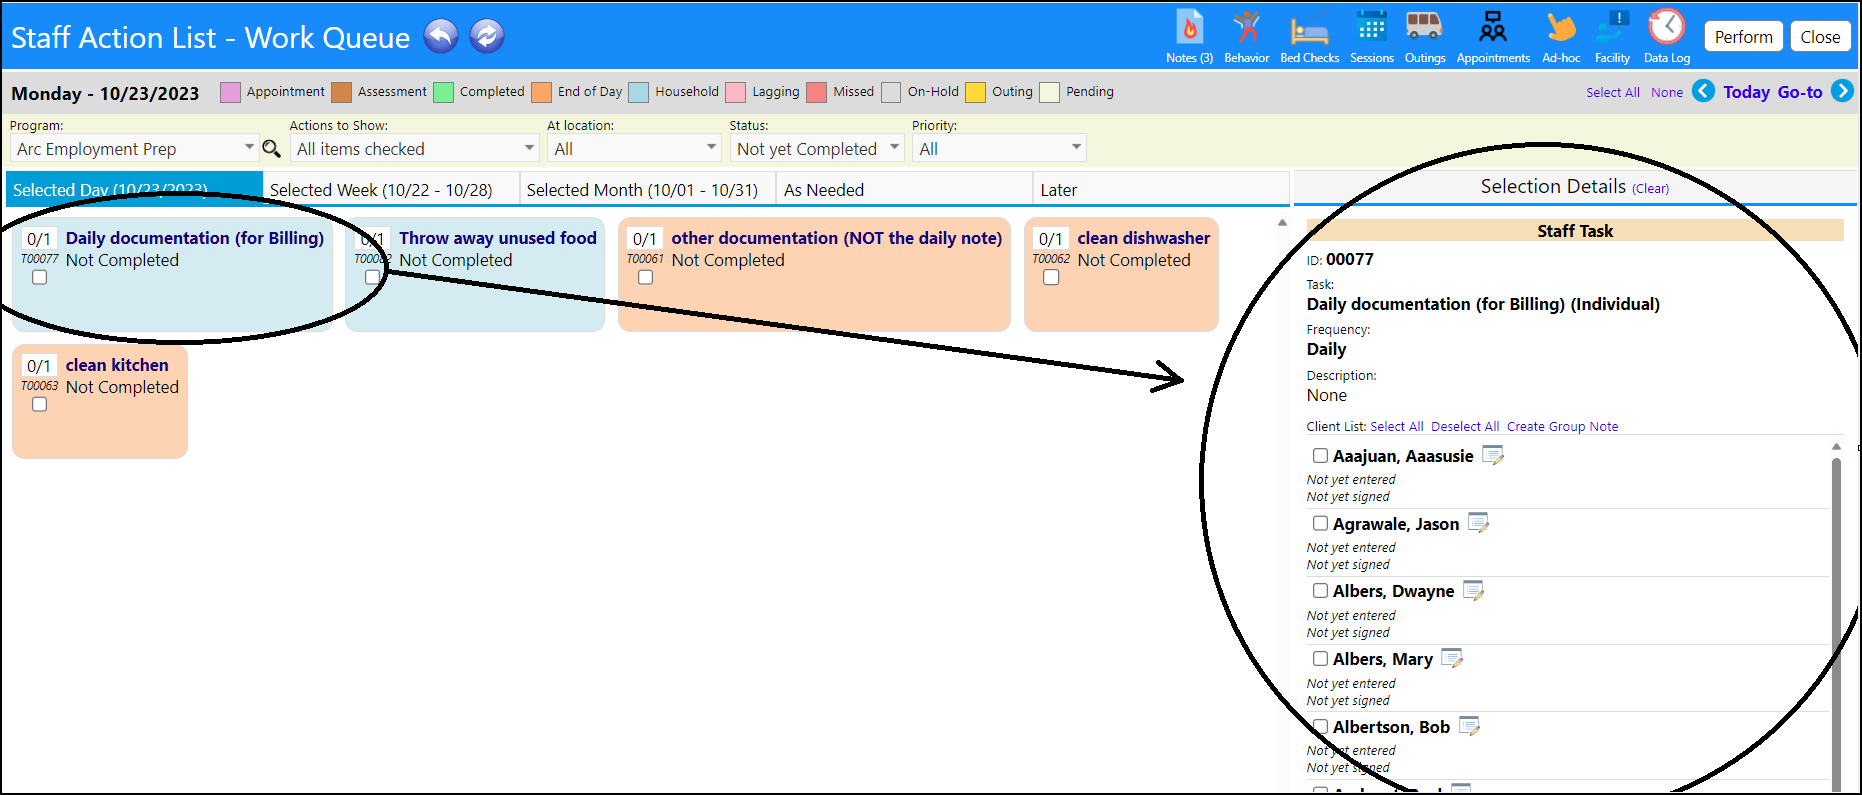This screenshot has width=1862, height=795.
Task: Select client Albers, Mary checkbox
Action: [x=1320, y=658]
